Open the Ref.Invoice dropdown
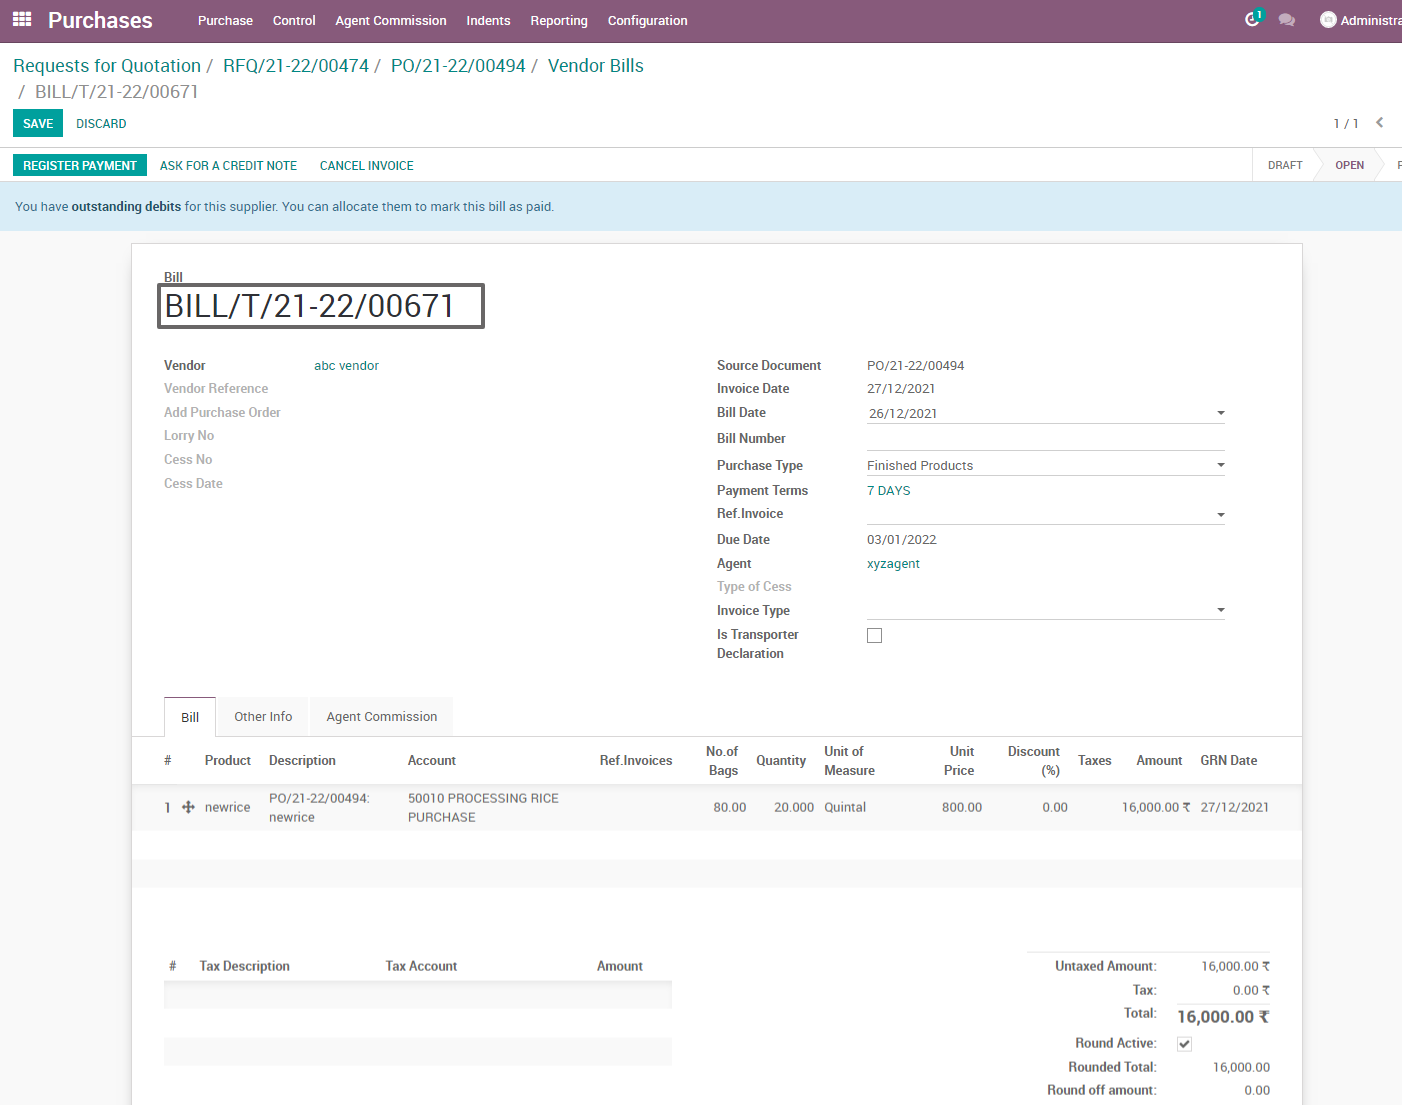This screenshot has height=1105, width=1402. (x=1219, y=512)
